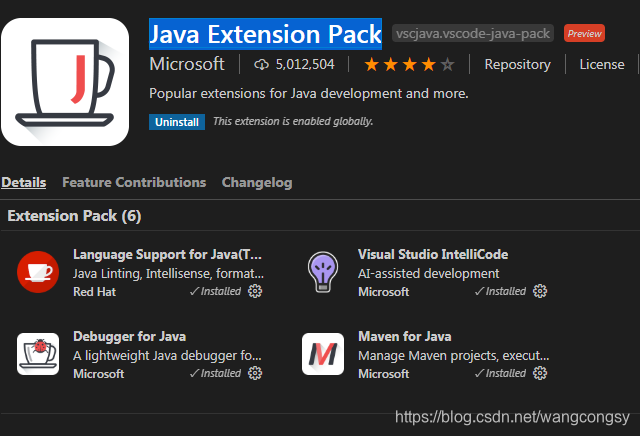Click the star rating
The height and width of the screenshot is (436, 640).
[409, 64]
